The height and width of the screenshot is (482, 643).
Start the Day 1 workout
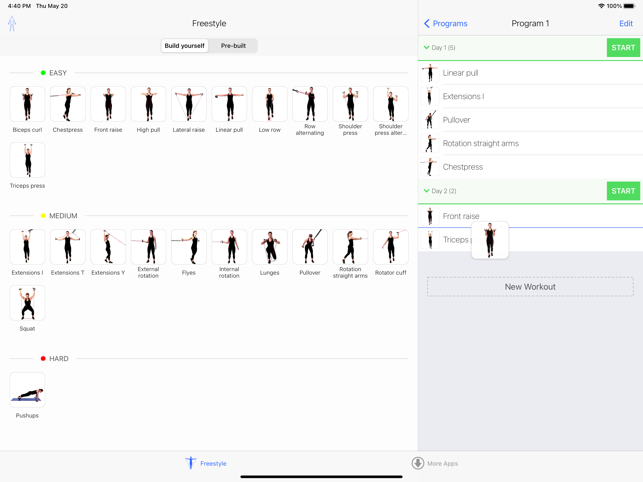pyautogui.click(x=622, y=48)
